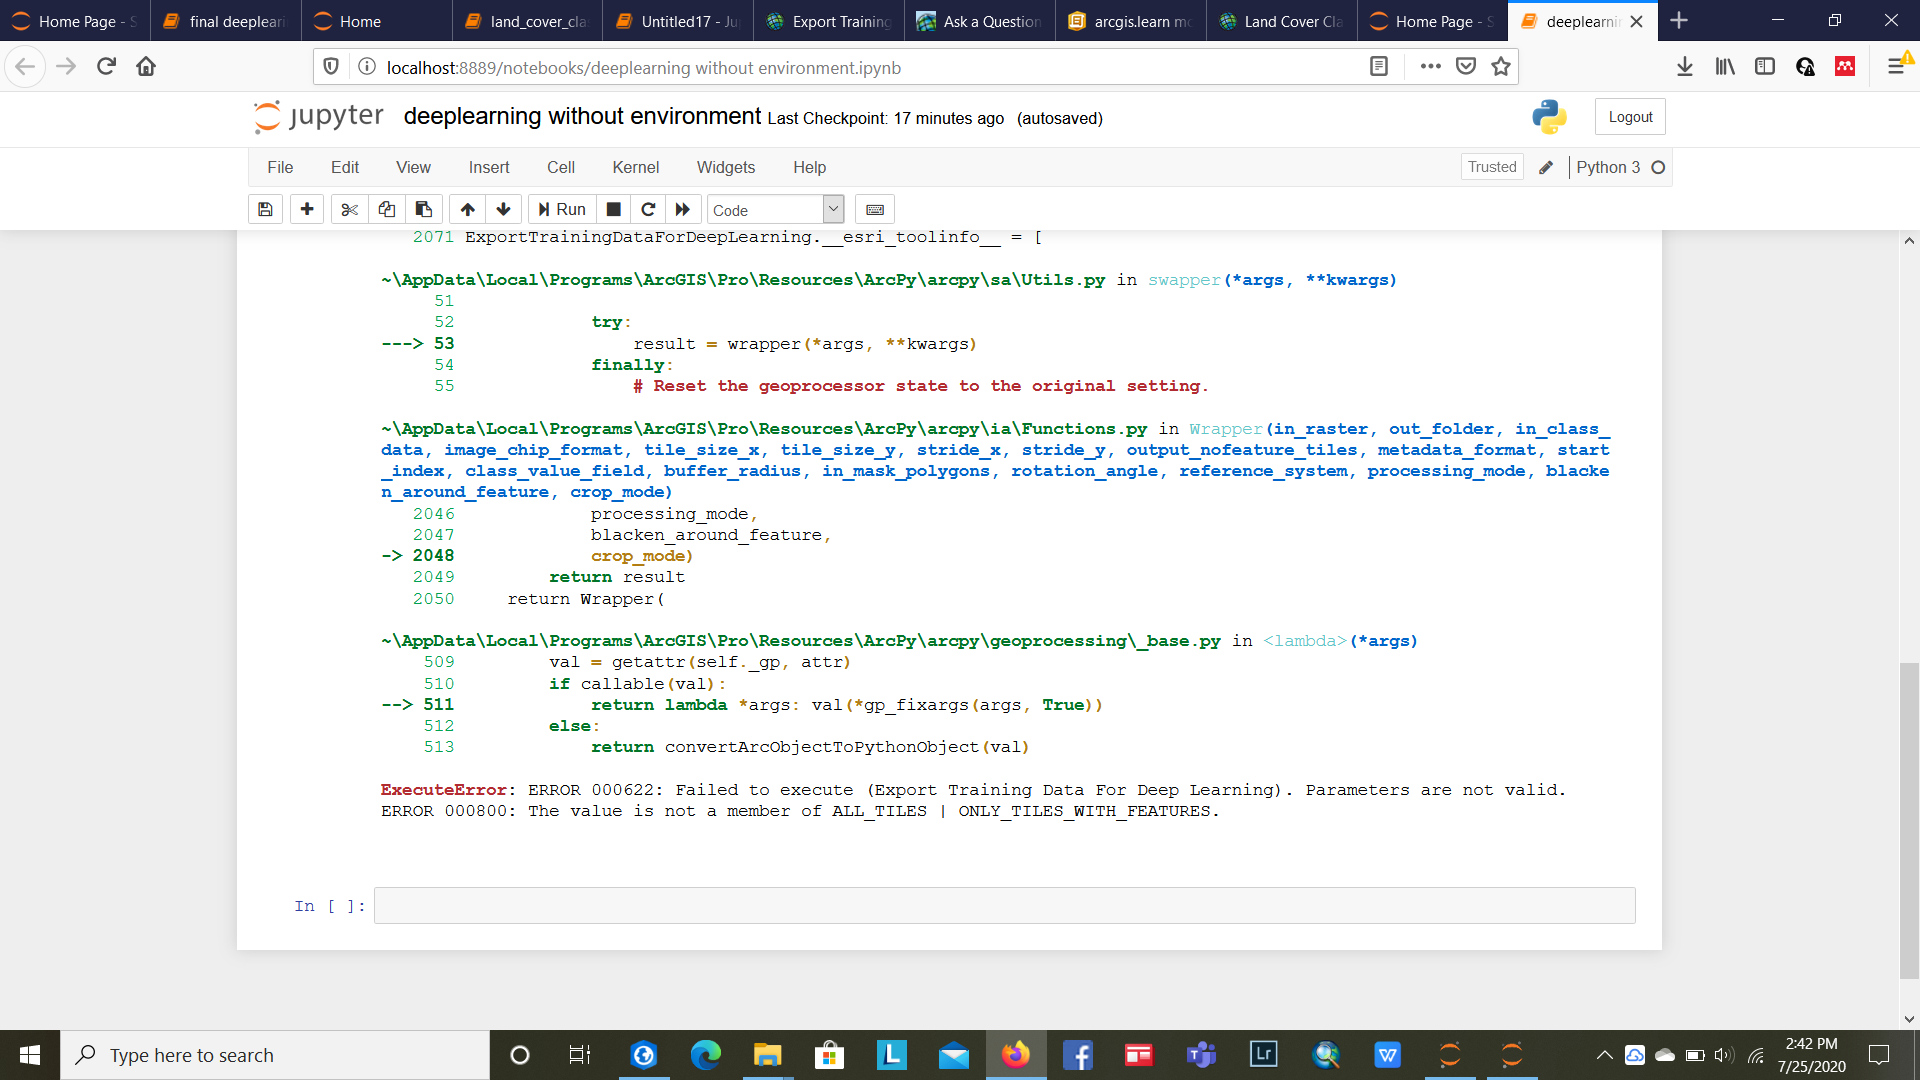Click the edit pencil icon near Trusted
The width and height of the screenshot is (1920, 1080).
pos(1546,167)
